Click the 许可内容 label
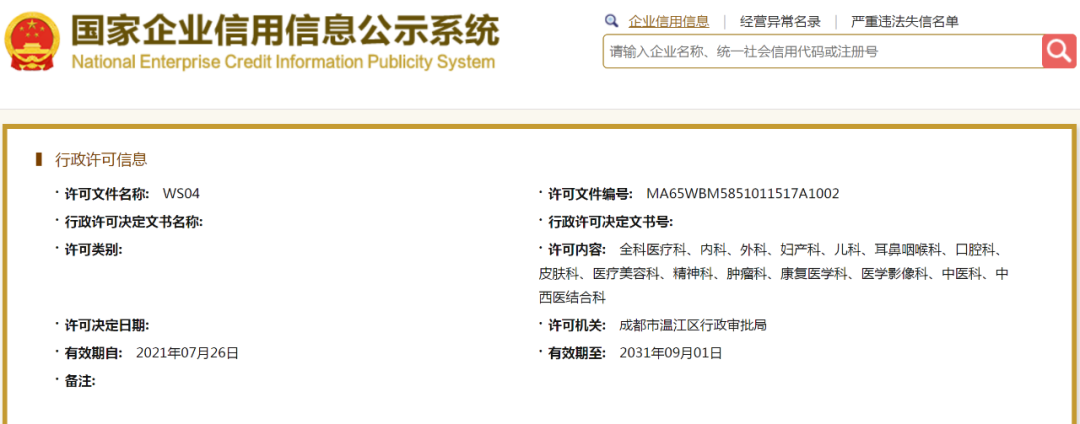This screenshot has width=1080, height=424. tap(577, 249)
